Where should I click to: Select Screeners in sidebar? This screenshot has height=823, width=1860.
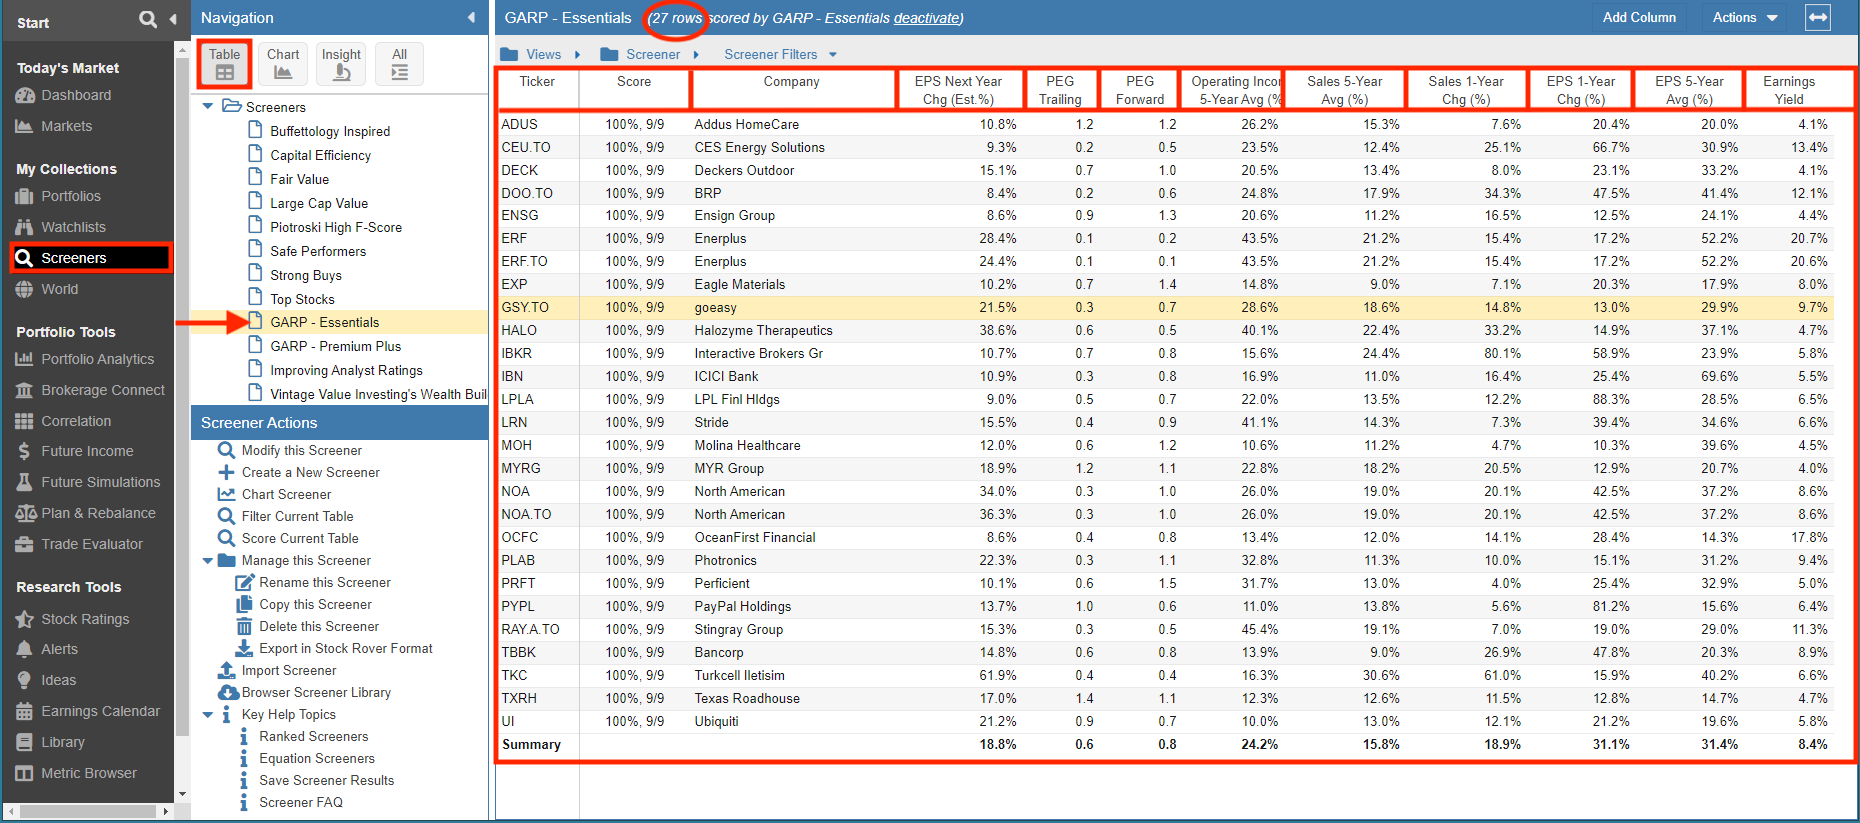point(91,258)
